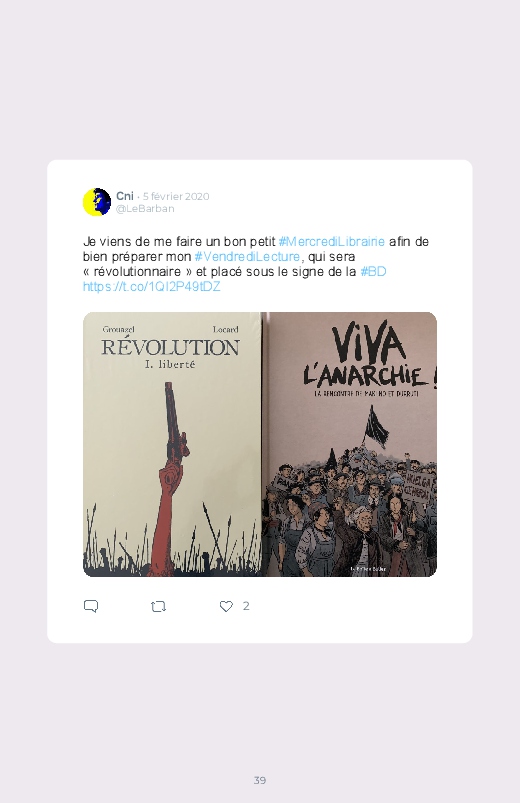The height and width of the screenshot is (803, 520).
Task: View the Viva l'Anarchie cover image
Action: tap(349, 444)
